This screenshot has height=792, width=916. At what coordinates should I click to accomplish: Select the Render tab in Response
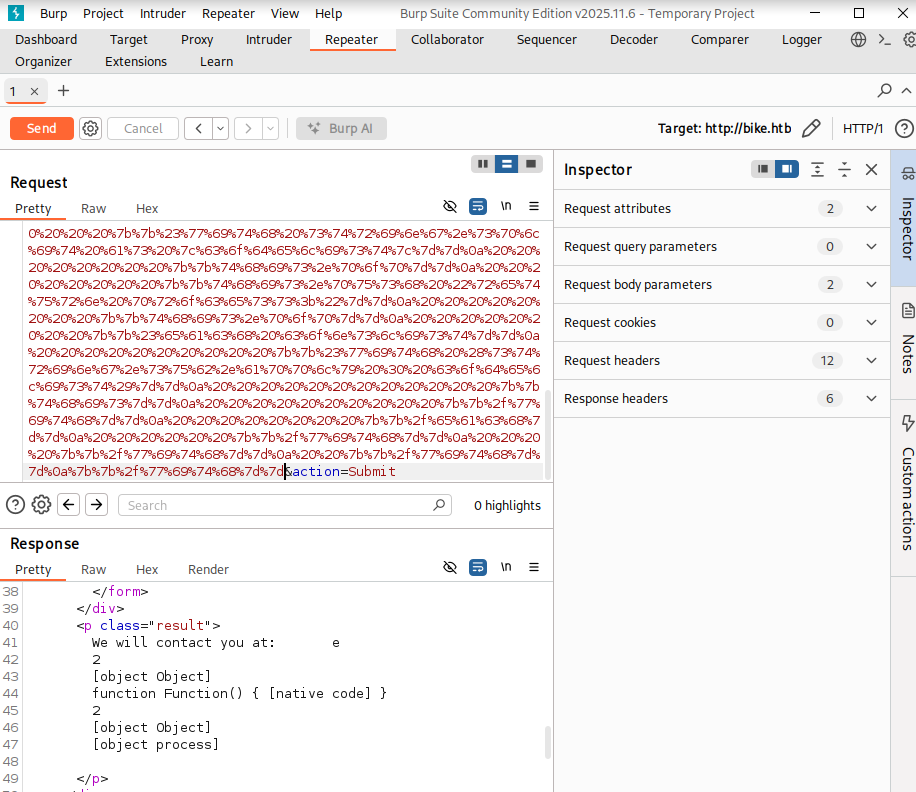(x=208, y=569)
